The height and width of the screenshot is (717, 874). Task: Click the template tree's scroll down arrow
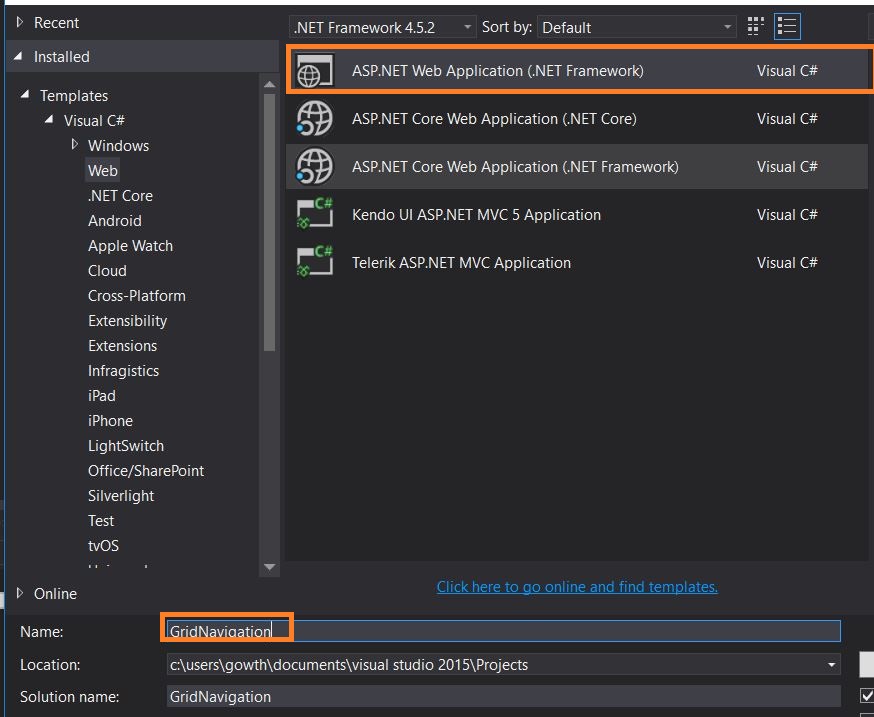pos(269,567)
